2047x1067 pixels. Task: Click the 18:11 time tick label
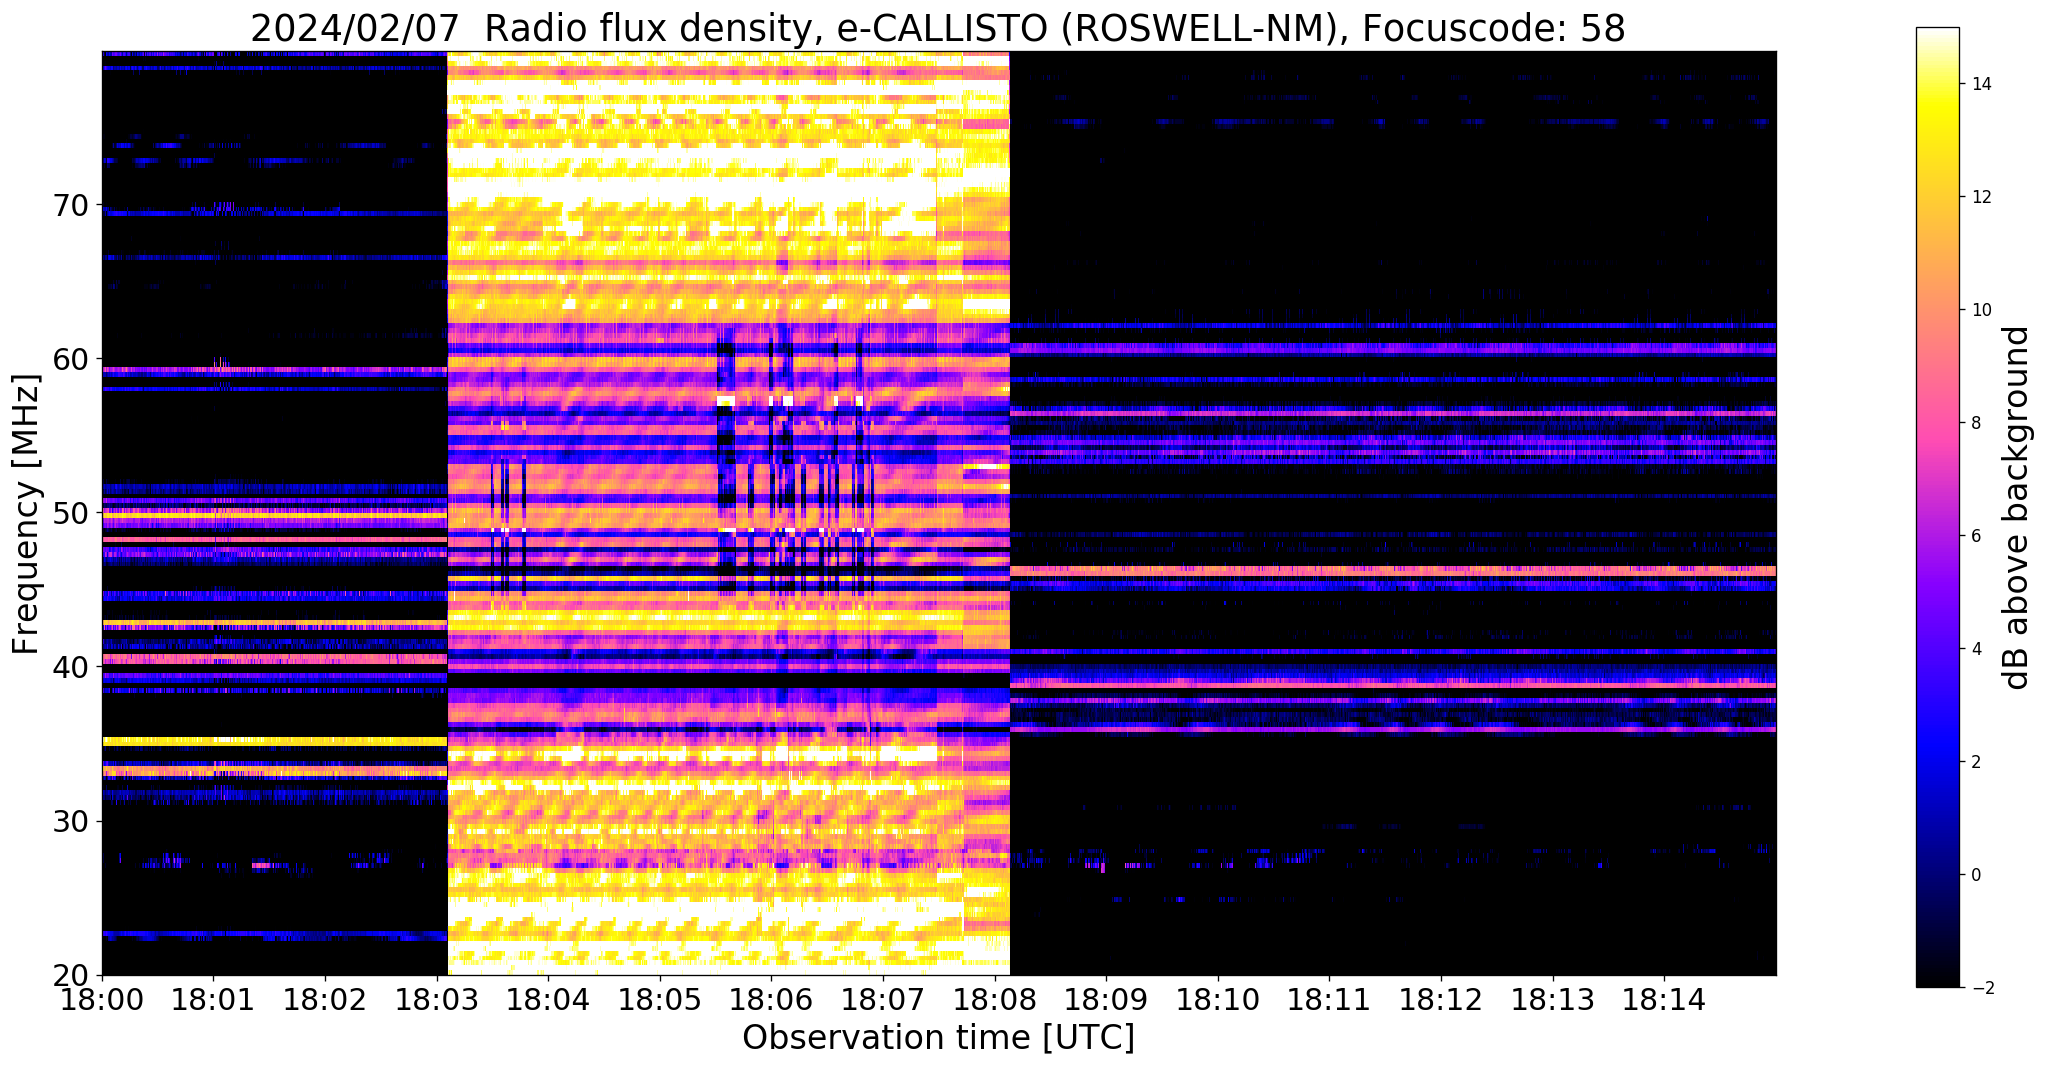click(x=1330, y=999)
